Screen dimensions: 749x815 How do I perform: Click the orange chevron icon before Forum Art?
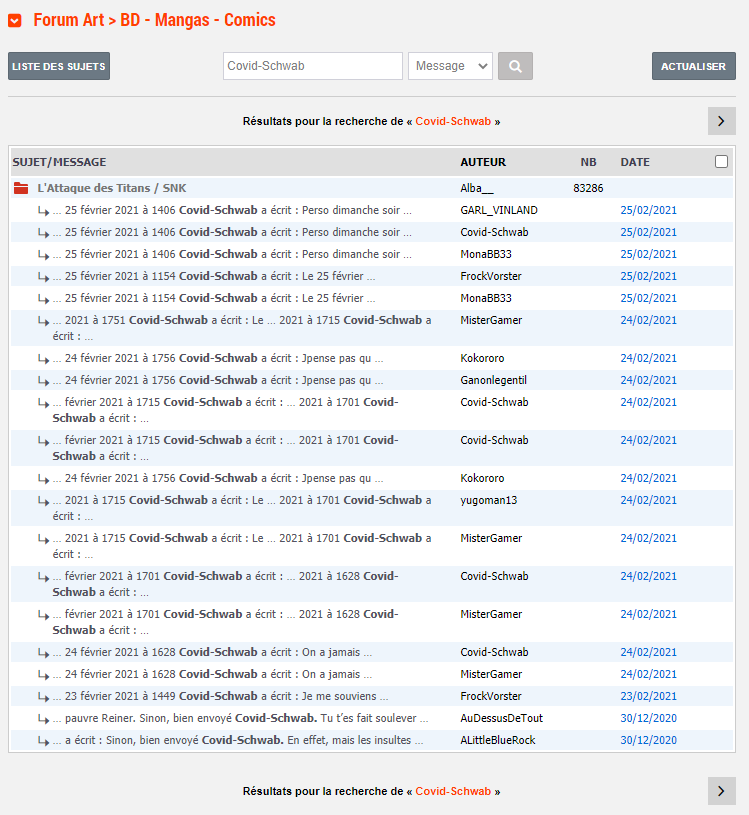pyautogui.click(x=15, y=21)
